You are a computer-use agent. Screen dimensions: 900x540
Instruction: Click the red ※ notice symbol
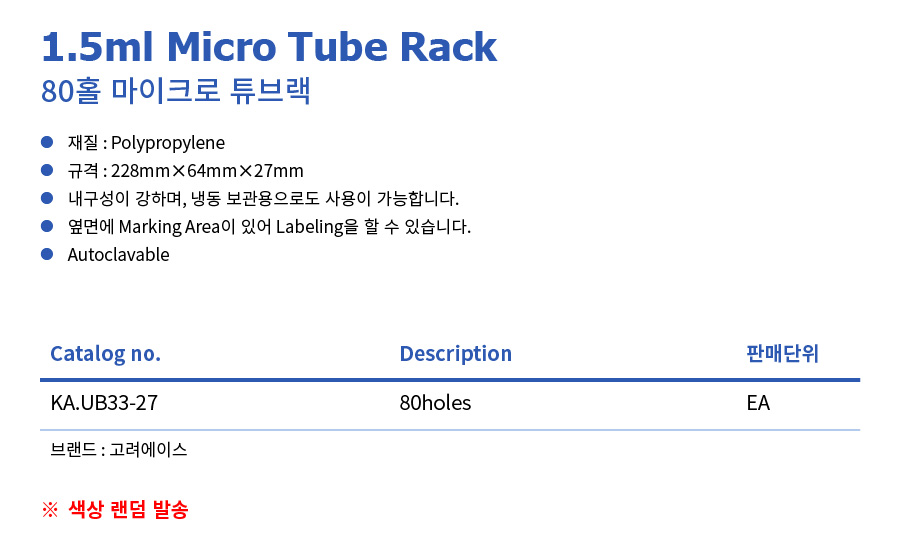tap(50, 510)
